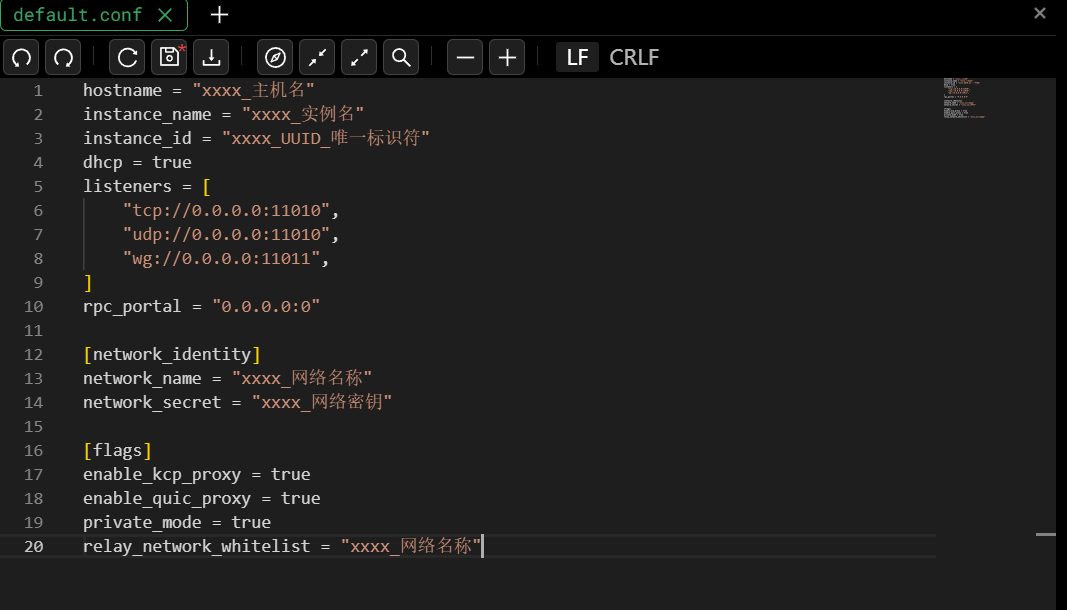Click the download icon in the toolbar
The image size is (1067, 610).
click(211, 58)
